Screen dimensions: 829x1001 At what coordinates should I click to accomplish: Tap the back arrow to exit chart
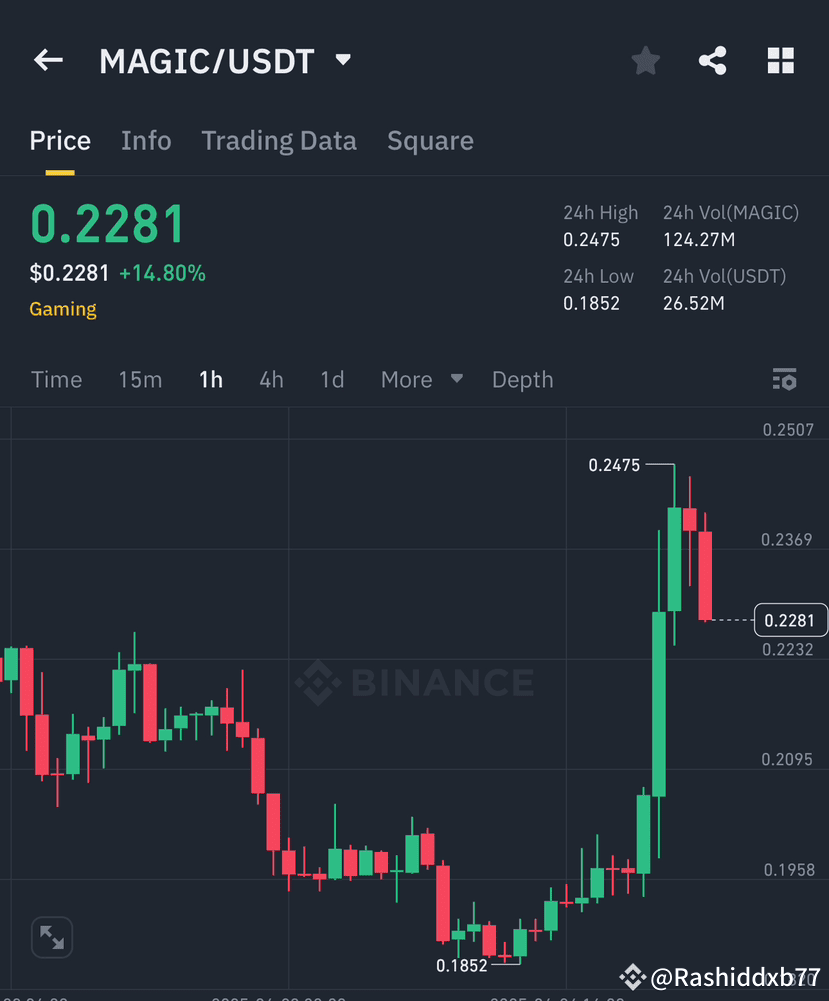[47, 60]
